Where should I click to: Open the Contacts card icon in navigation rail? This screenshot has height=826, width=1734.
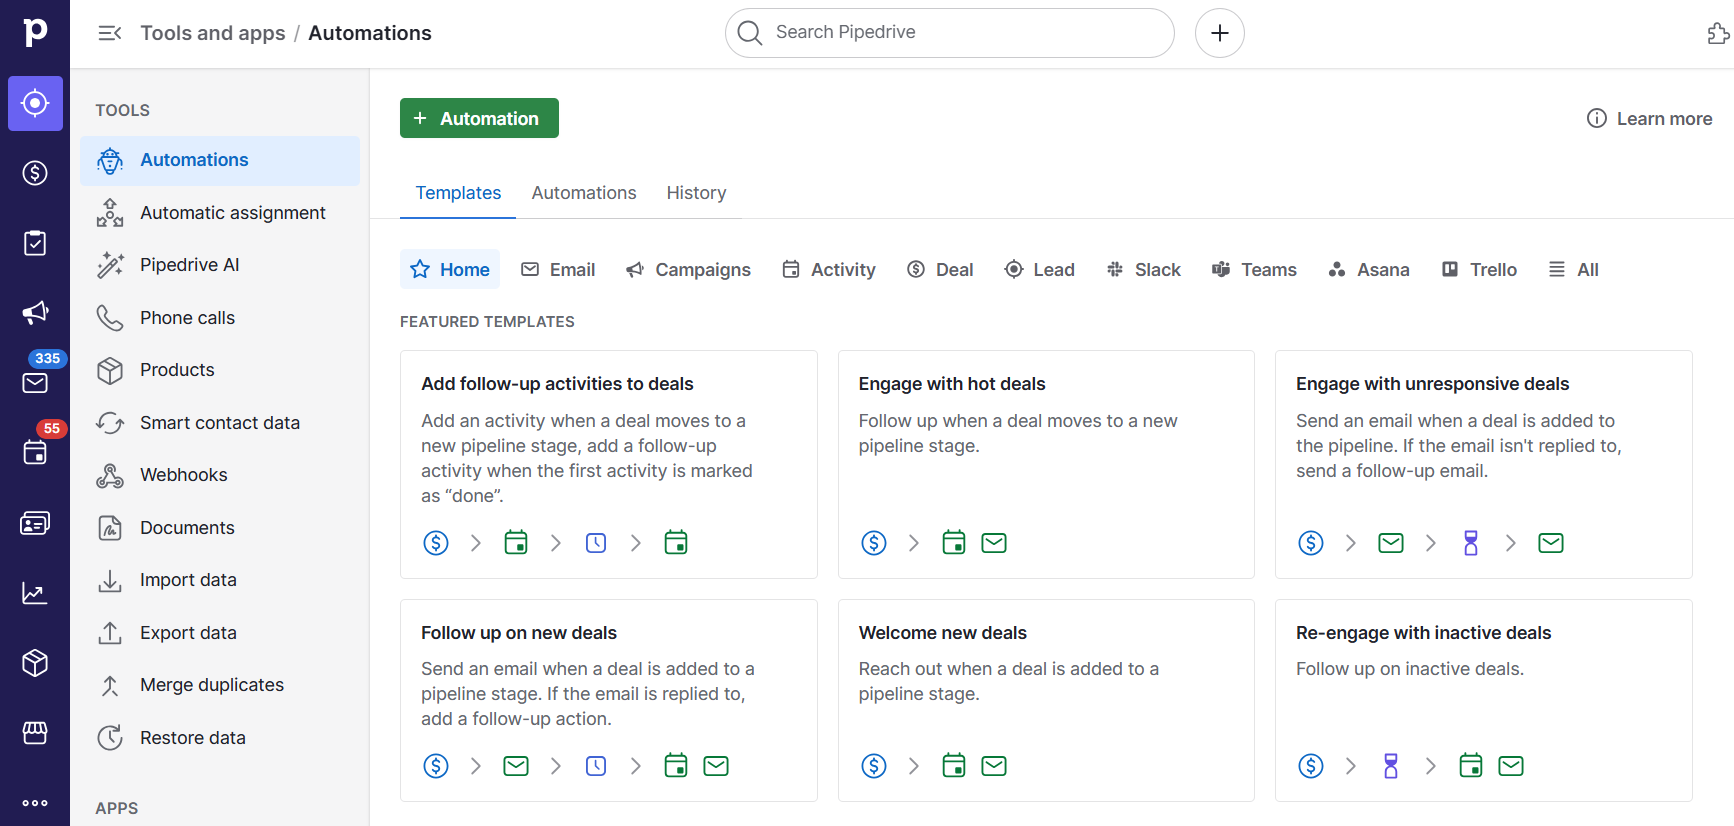click(35, 523)
